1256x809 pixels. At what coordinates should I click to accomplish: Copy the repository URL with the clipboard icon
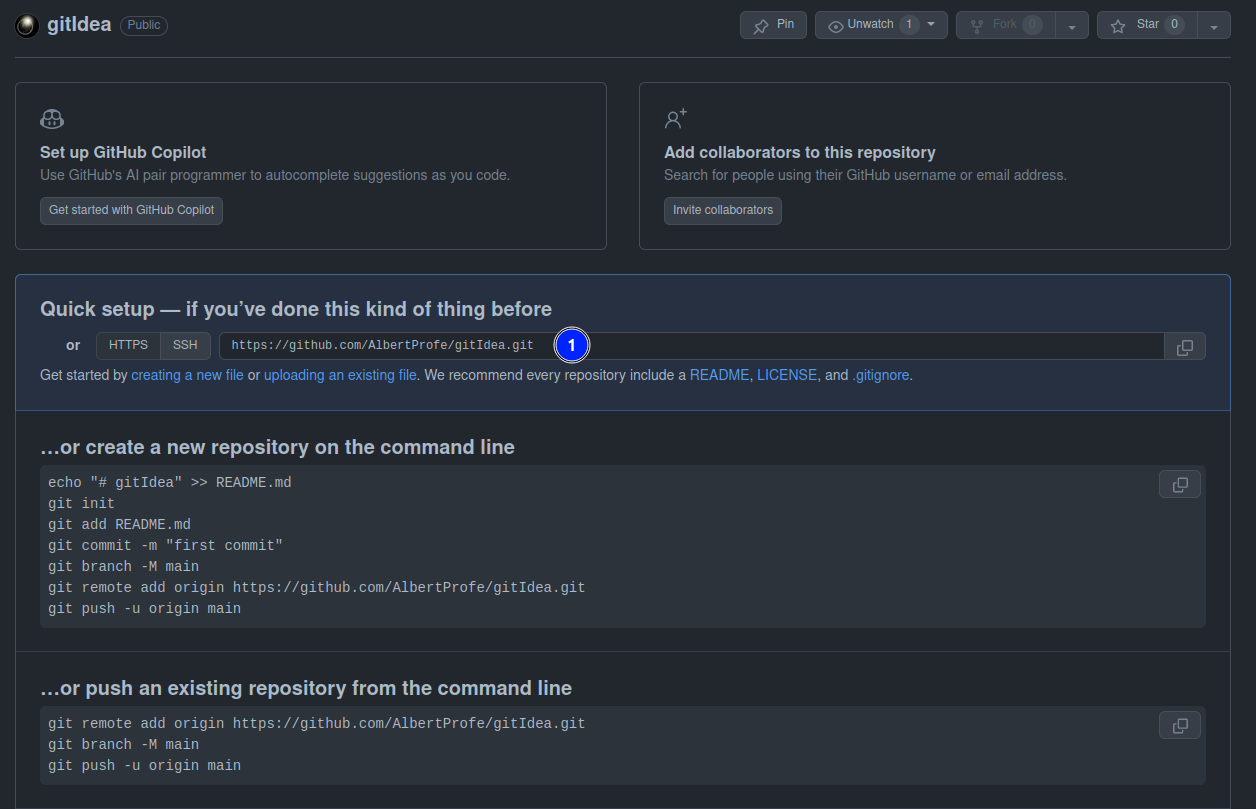(x=1185, y=346)
